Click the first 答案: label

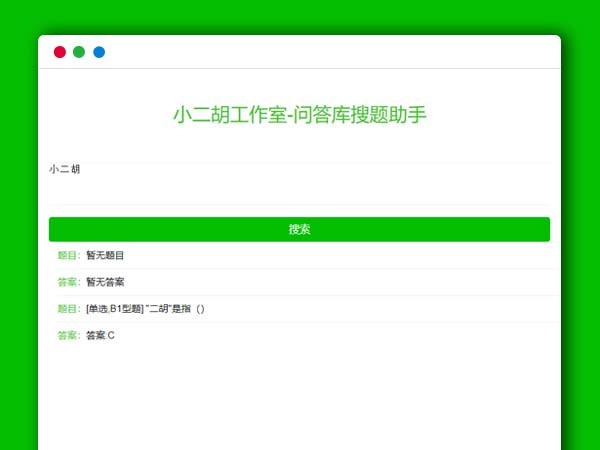coord(69,282)
